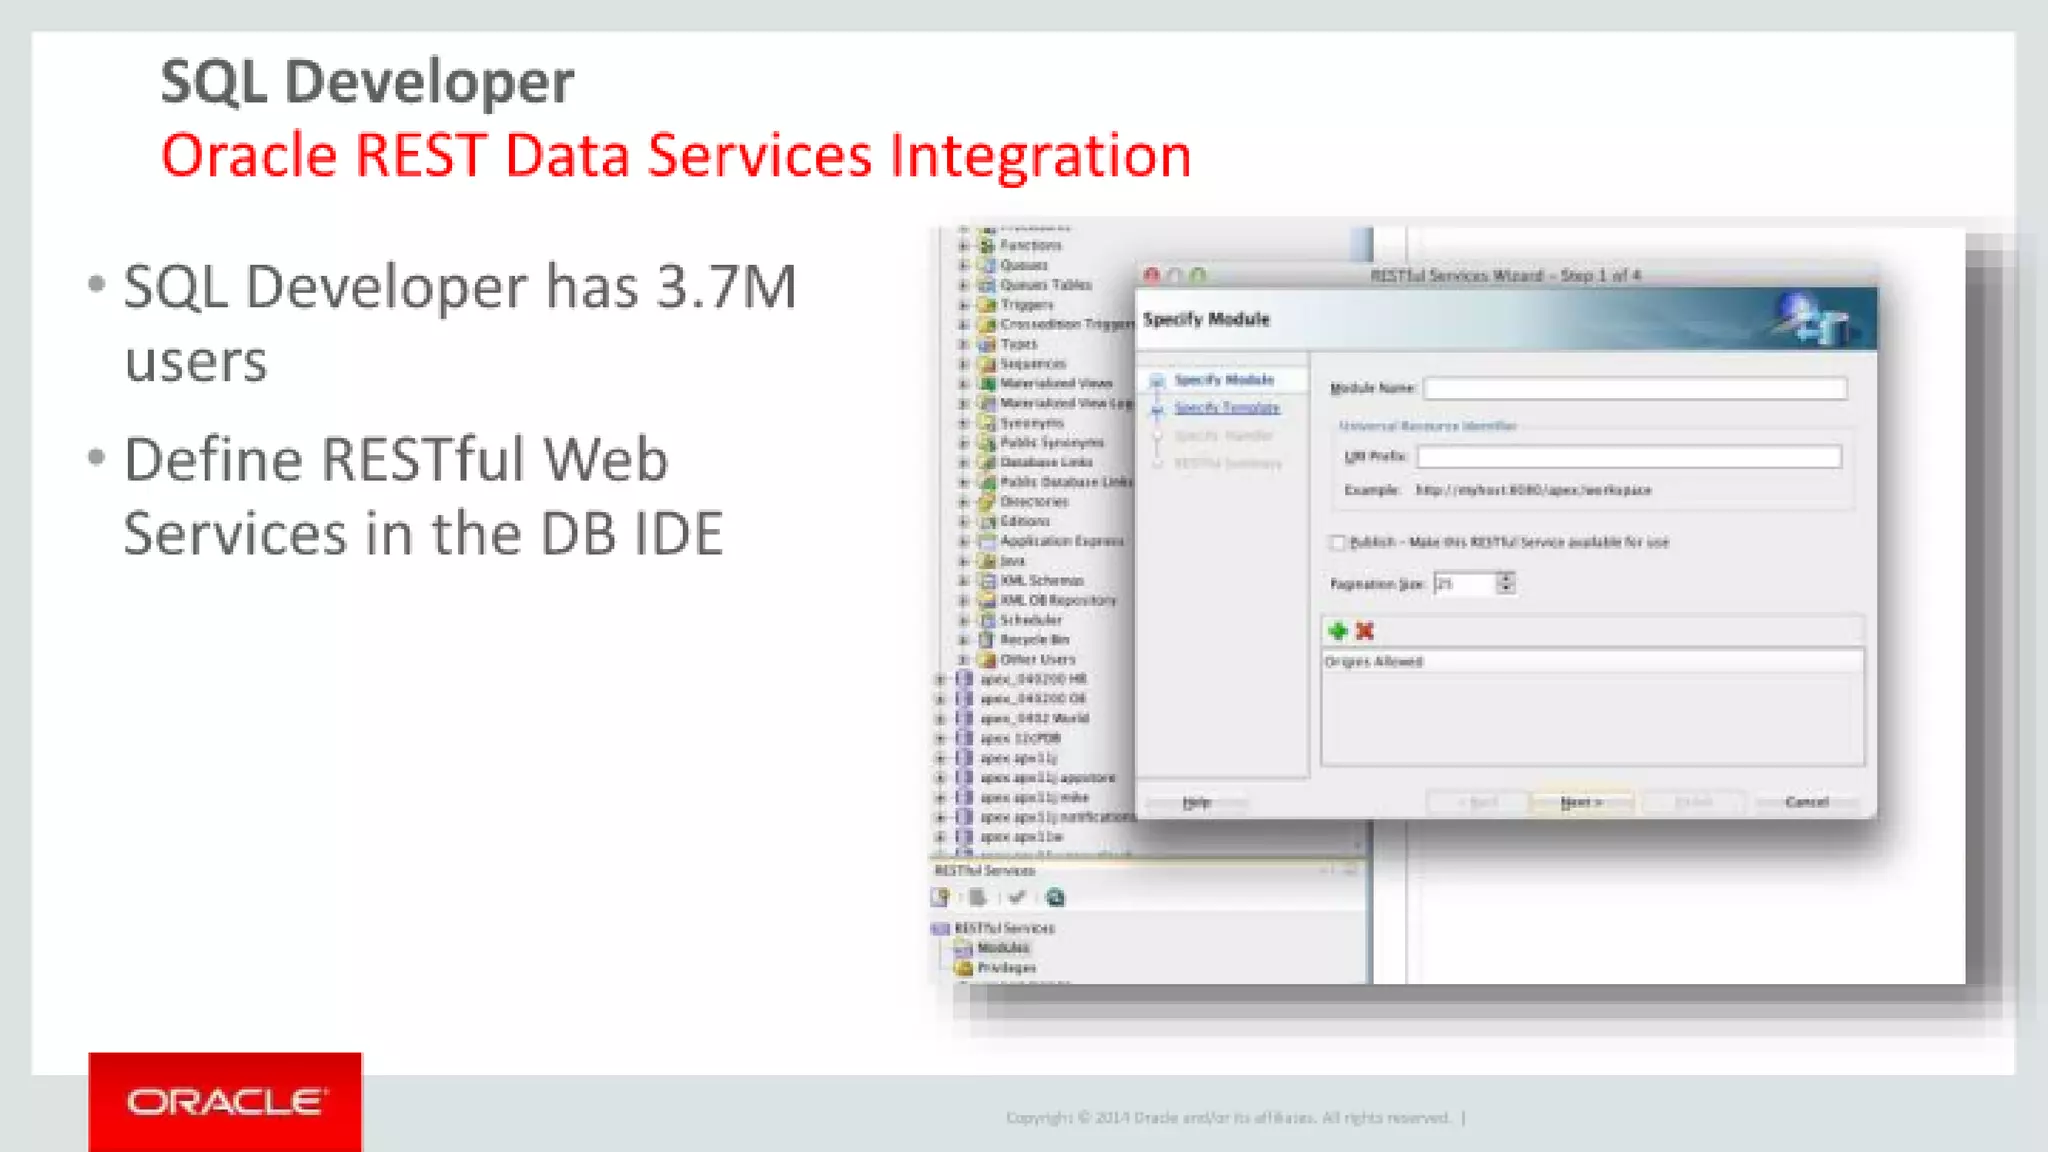Click the Editions node icon
The image size is (2048, 1152).
[986, 521]
